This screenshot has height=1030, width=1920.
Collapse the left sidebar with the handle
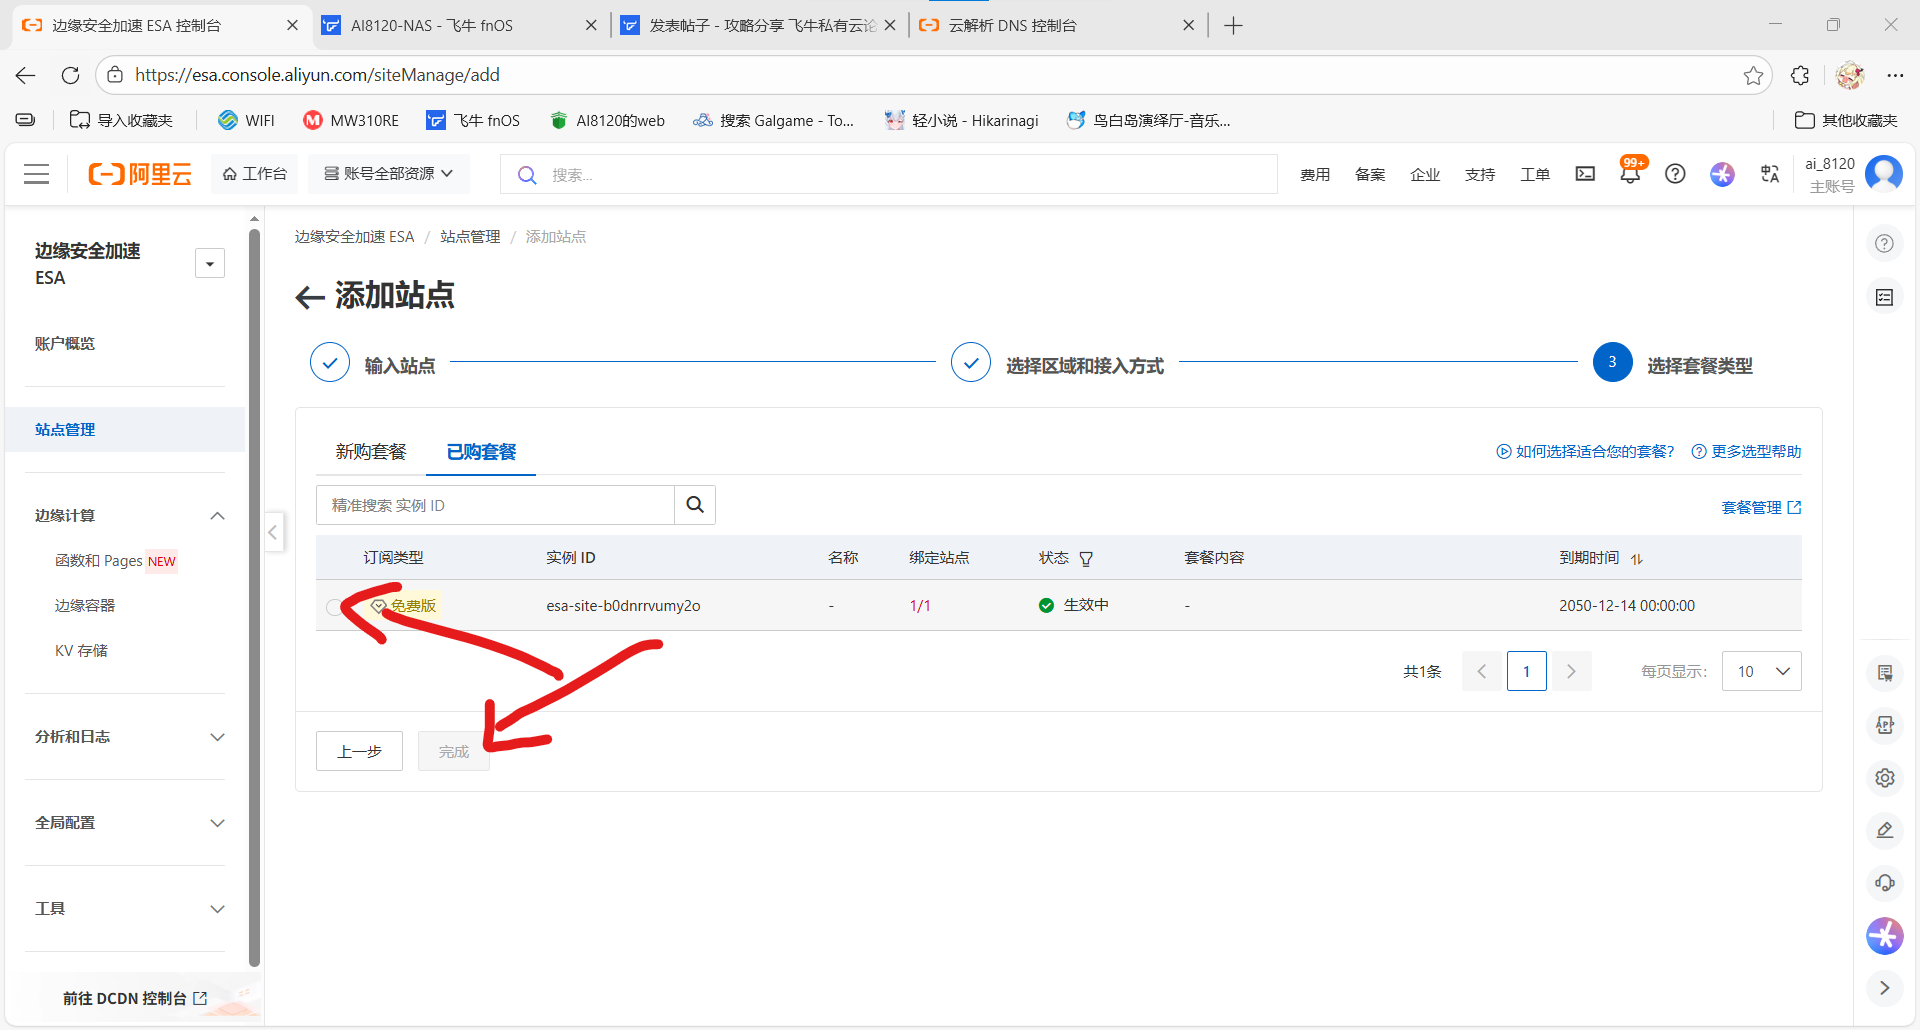[x=272, y=532]
